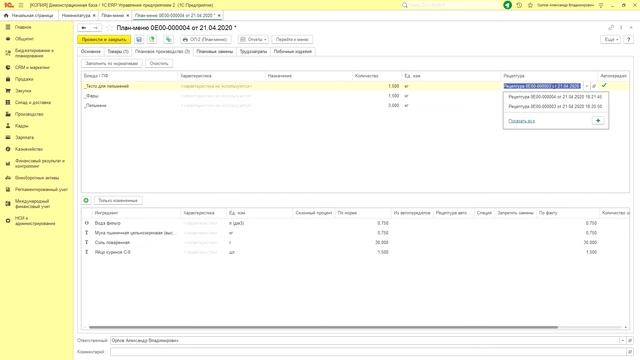Open the Кадры sidebar section
Screen dimensions: 640x360
tap(22, 126)
